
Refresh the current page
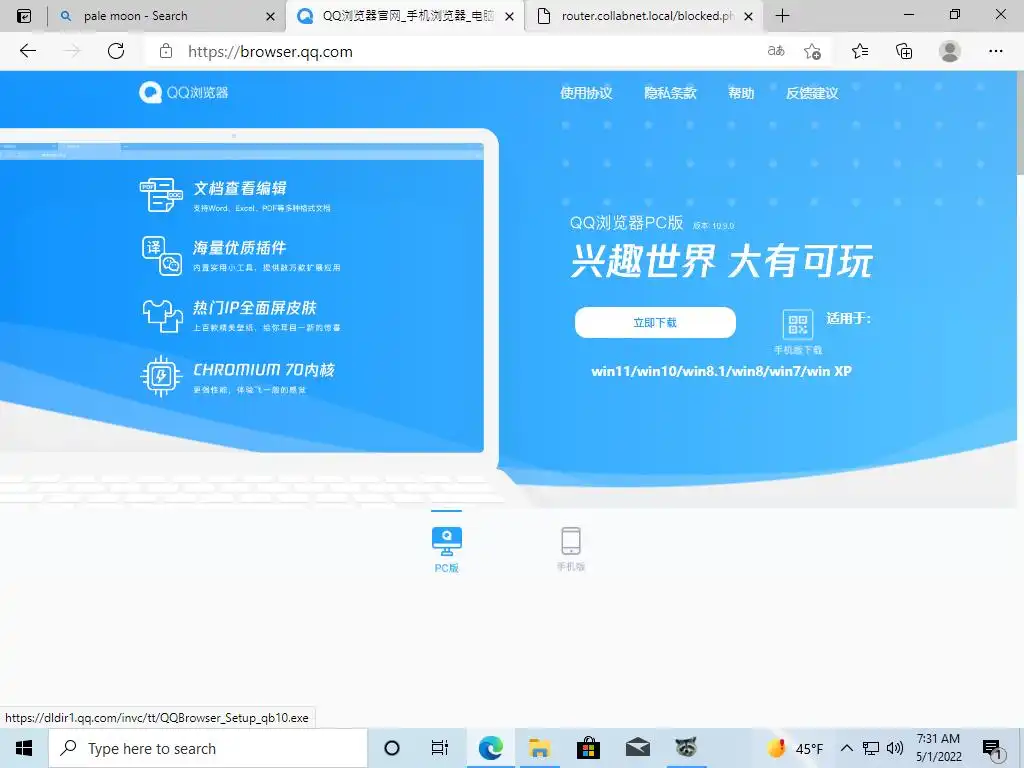click(116, 51)
